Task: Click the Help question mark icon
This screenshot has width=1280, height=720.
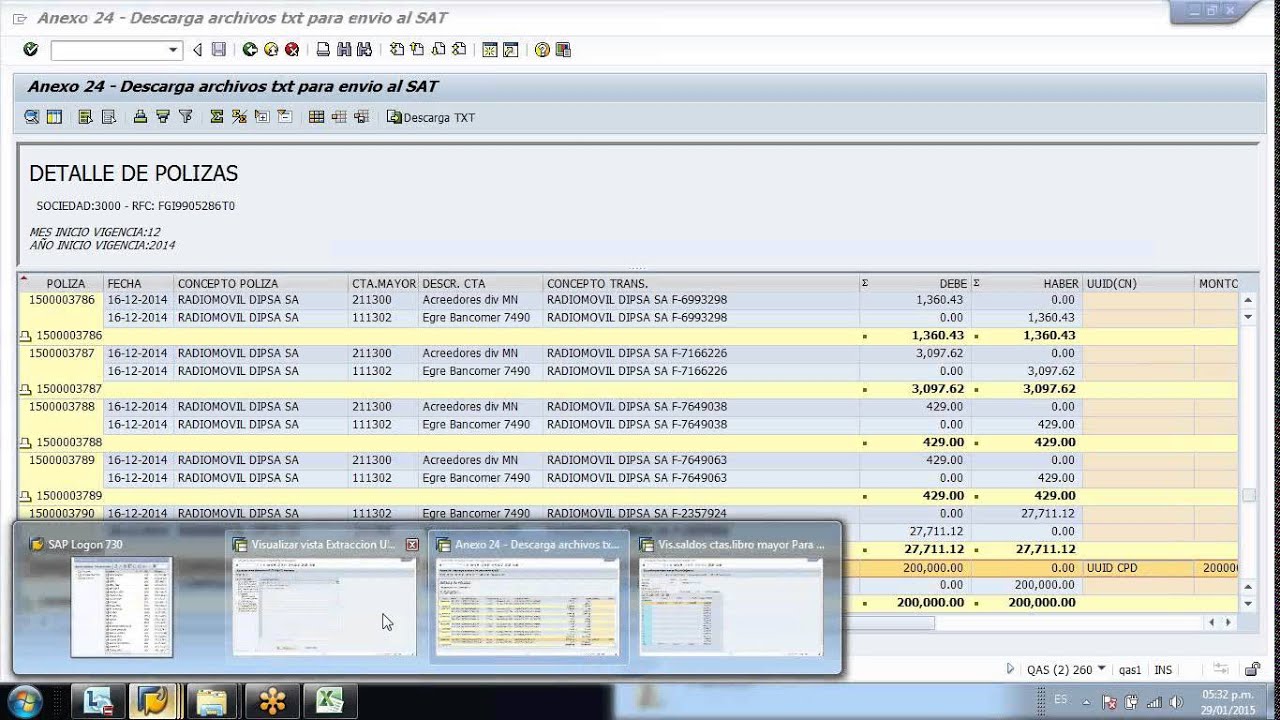Action: point(542,50)
